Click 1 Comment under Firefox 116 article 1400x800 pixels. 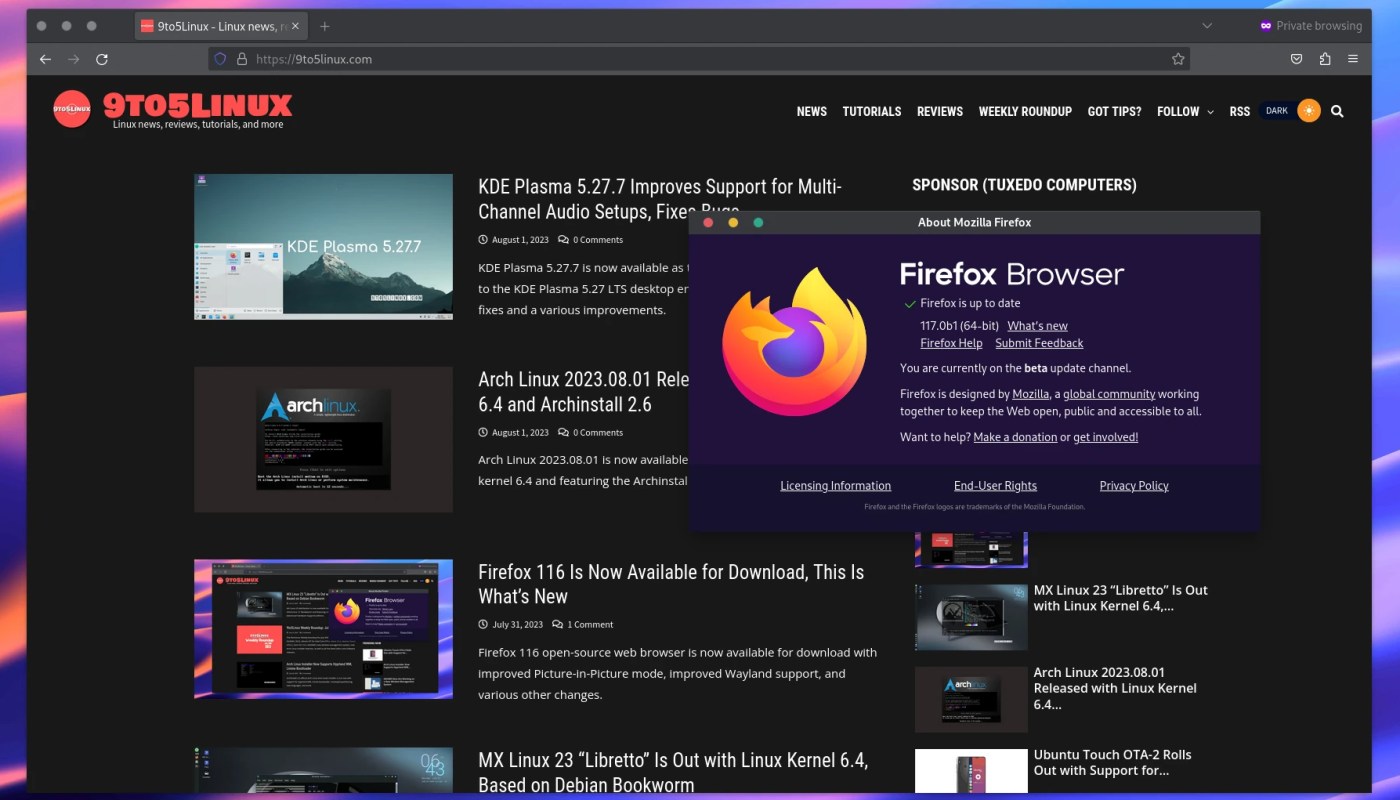click(590, 625)
